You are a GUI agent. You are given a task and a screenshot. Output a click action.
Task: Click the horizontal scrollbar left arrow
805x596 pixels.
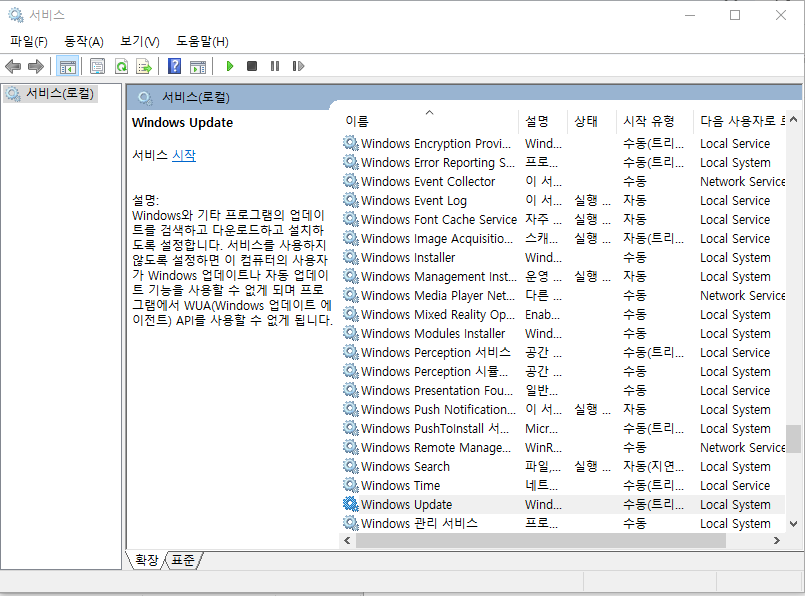(x=348, y=541)
